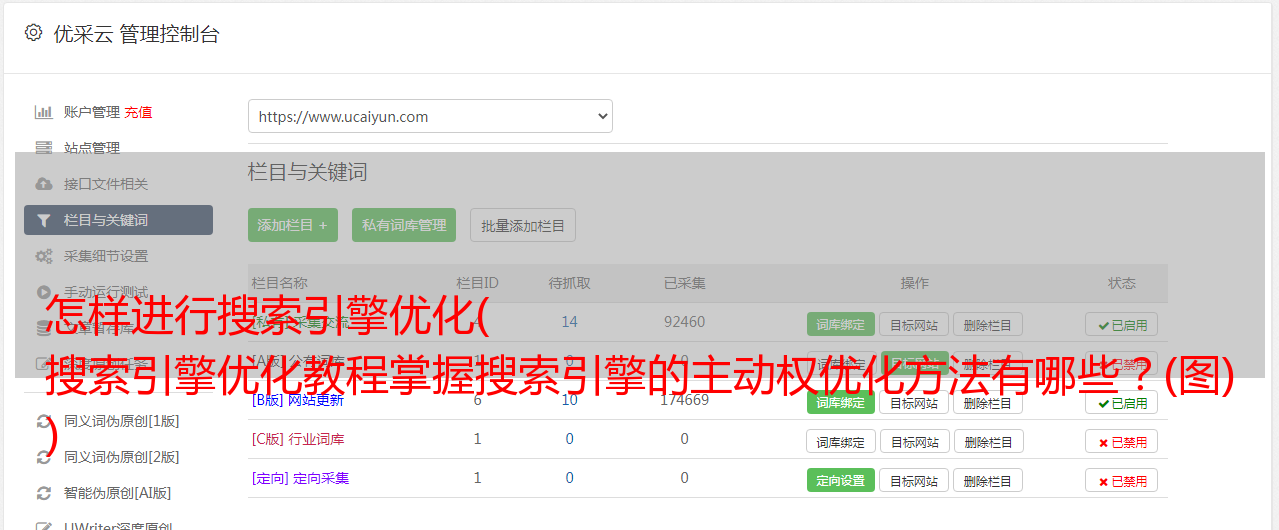Click 目标网站 for 网站更新
Screen dimensions: 1279x530
[914, 402]
